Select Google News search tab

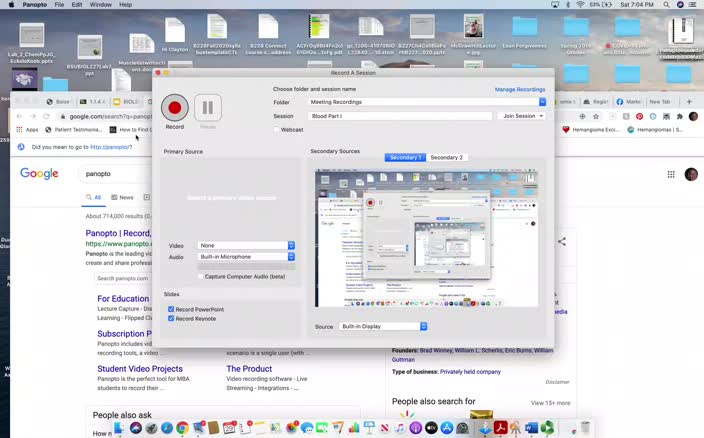pyautogui.click(x=122, y=197)
